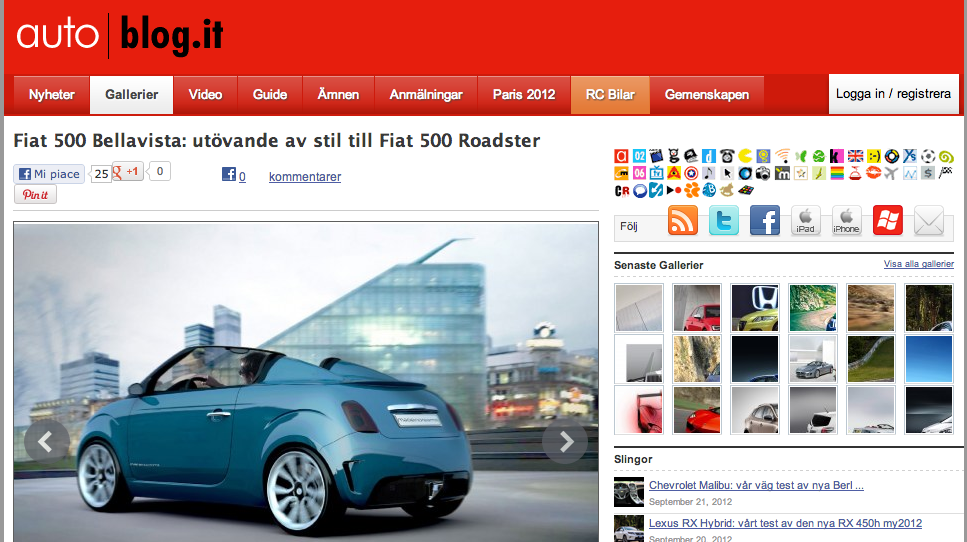Open the RC Bilar tab

(611, 95)
